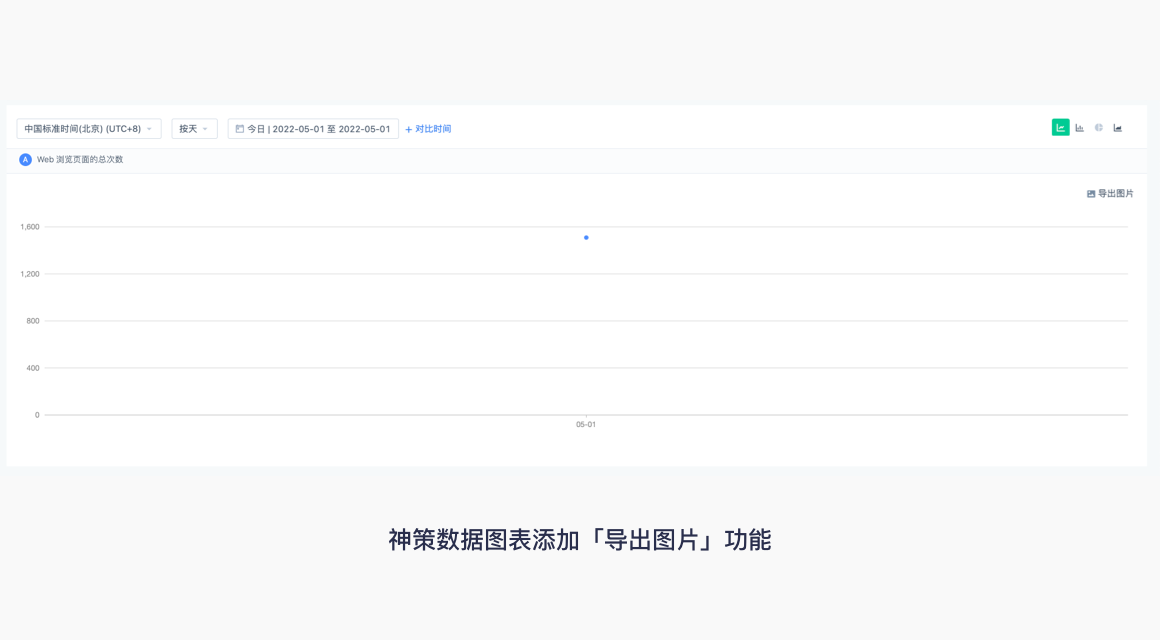Screen dimensions: 1160x640
Task: Switch to the pie chart view icon
Action: [1099, 128]
